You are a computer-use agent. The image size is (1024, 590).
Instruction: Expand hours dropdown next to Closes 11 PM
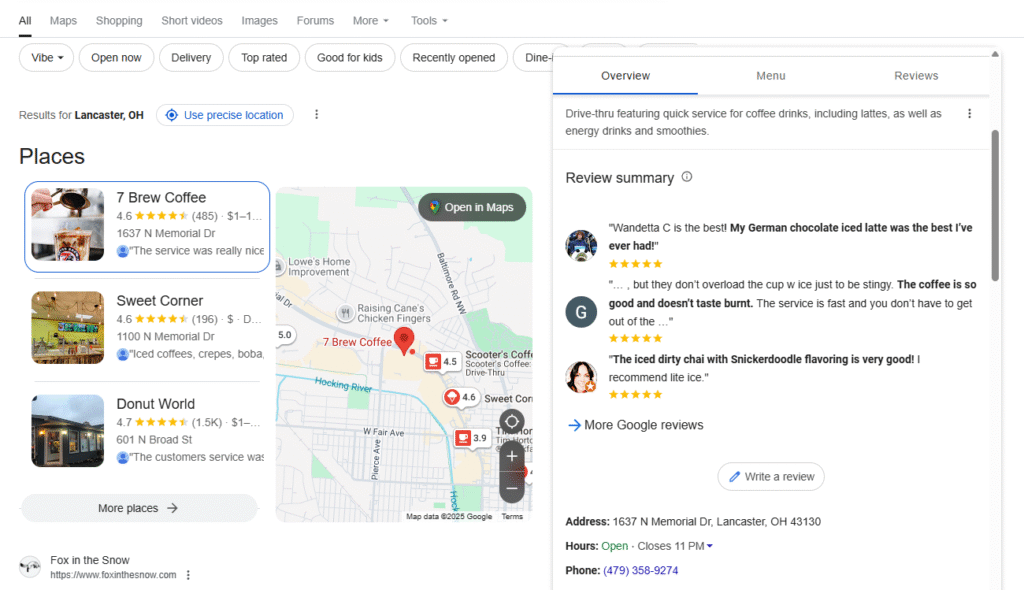click(710, 546)
